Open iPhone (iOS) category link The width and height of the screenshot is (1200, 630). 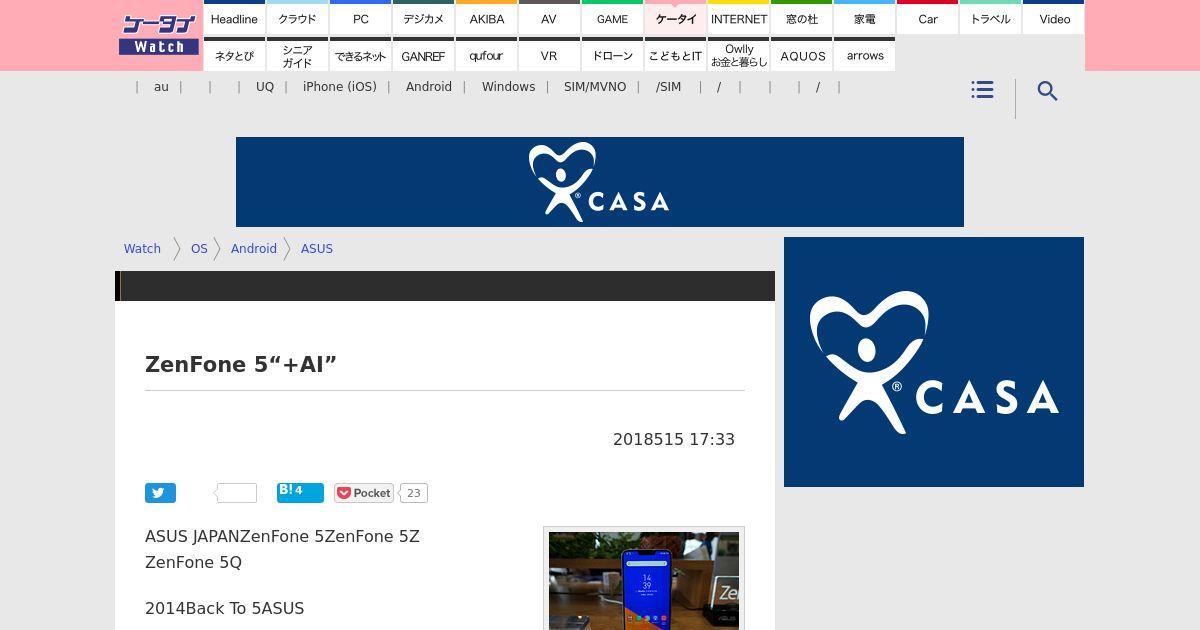click(340, 87)
